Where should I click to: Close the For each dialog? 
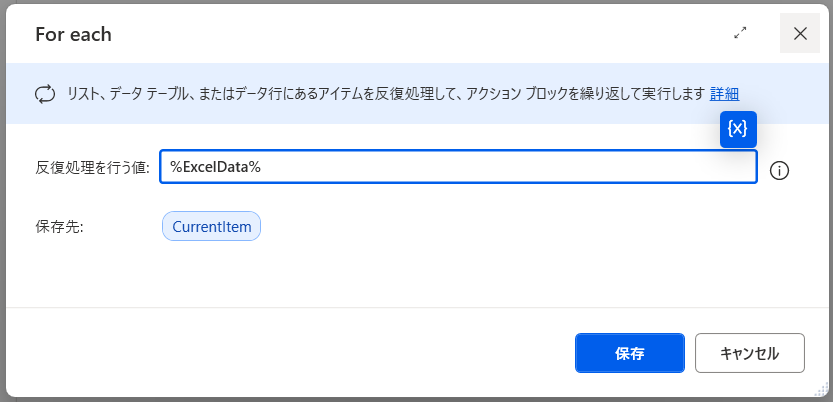click(x=800, y=33)
